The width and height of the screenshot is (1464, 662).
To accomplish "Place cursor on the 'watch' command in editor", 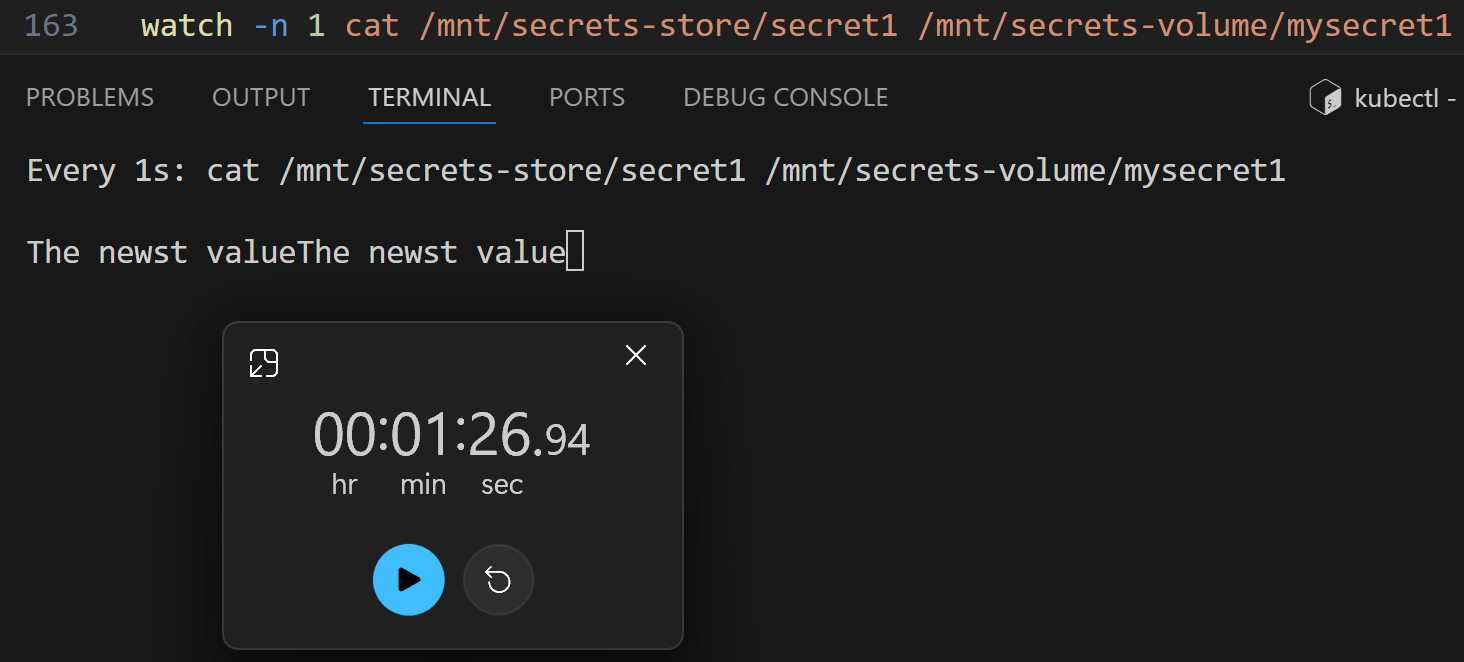I will pyautogui.click(x=186, y=25).
